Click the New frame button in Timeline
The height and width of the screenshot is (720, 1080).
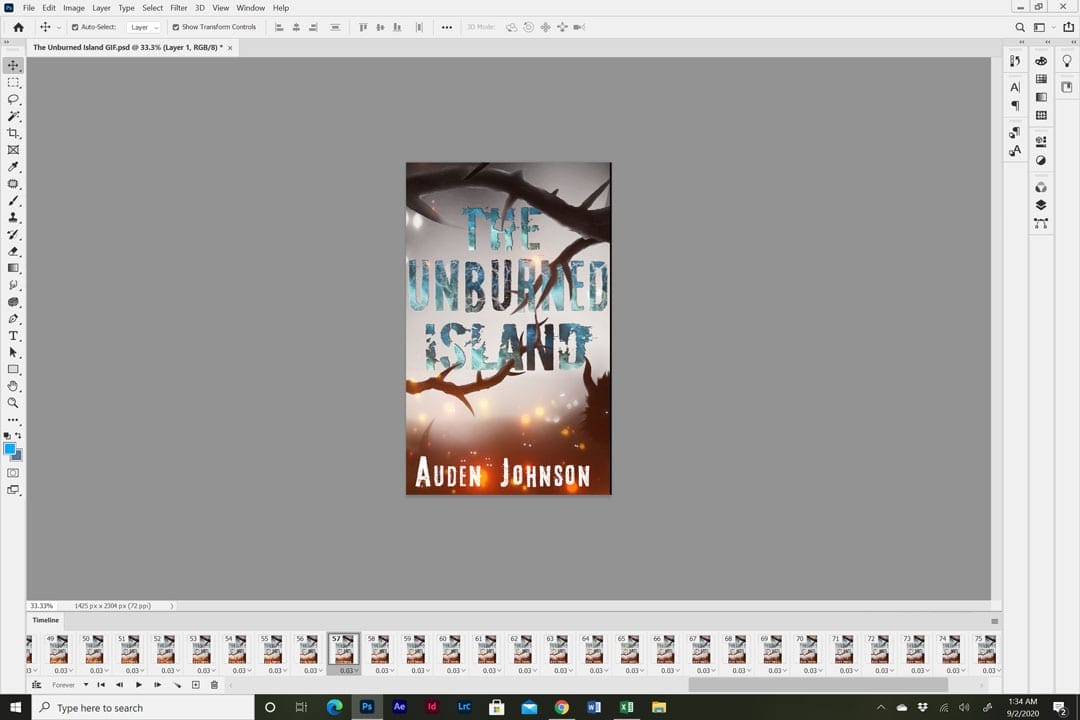tap(196, 684)
